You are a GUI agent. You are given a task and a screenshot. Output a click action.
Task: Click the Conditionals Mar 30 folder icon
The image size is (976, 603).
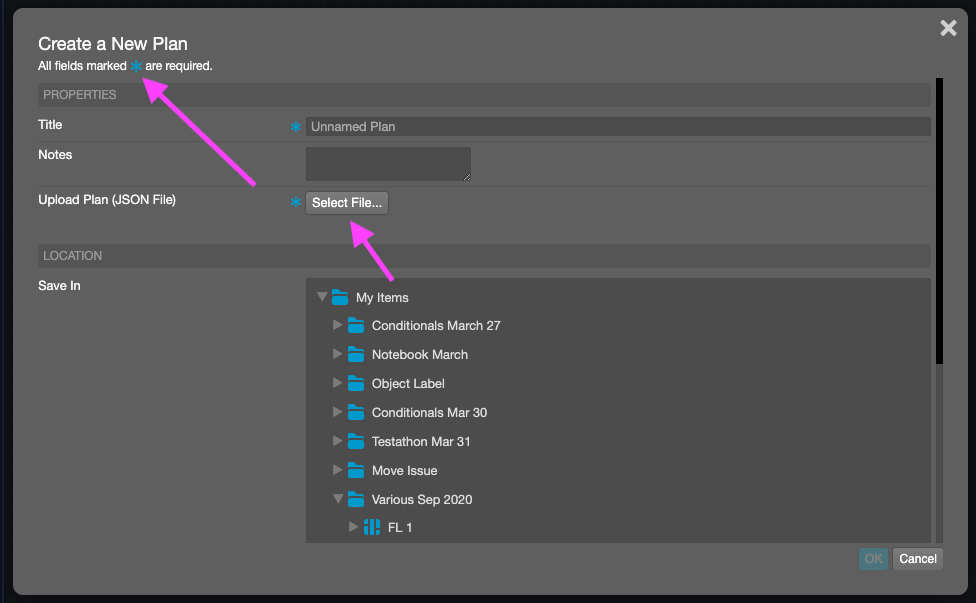tap(357, 412)
